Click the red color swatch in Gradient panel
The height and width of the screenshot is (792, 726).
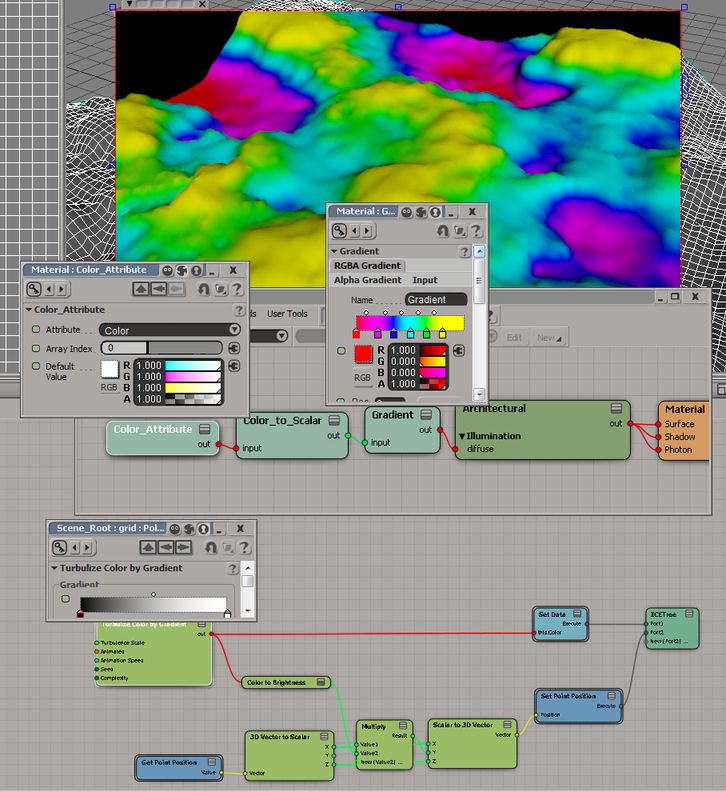362,354
